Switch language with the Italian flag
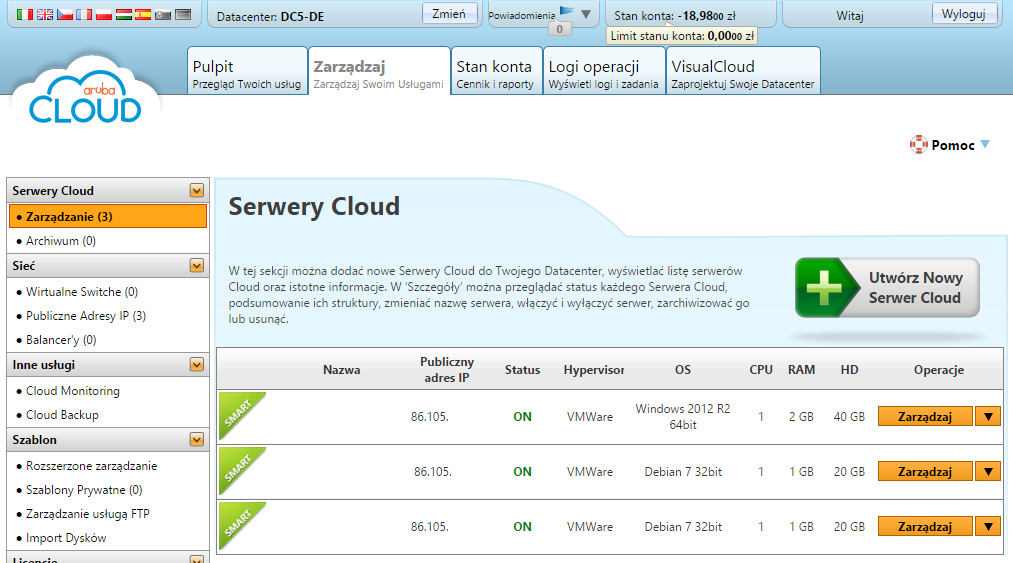 pyautogui.click(x=25, y=14)
